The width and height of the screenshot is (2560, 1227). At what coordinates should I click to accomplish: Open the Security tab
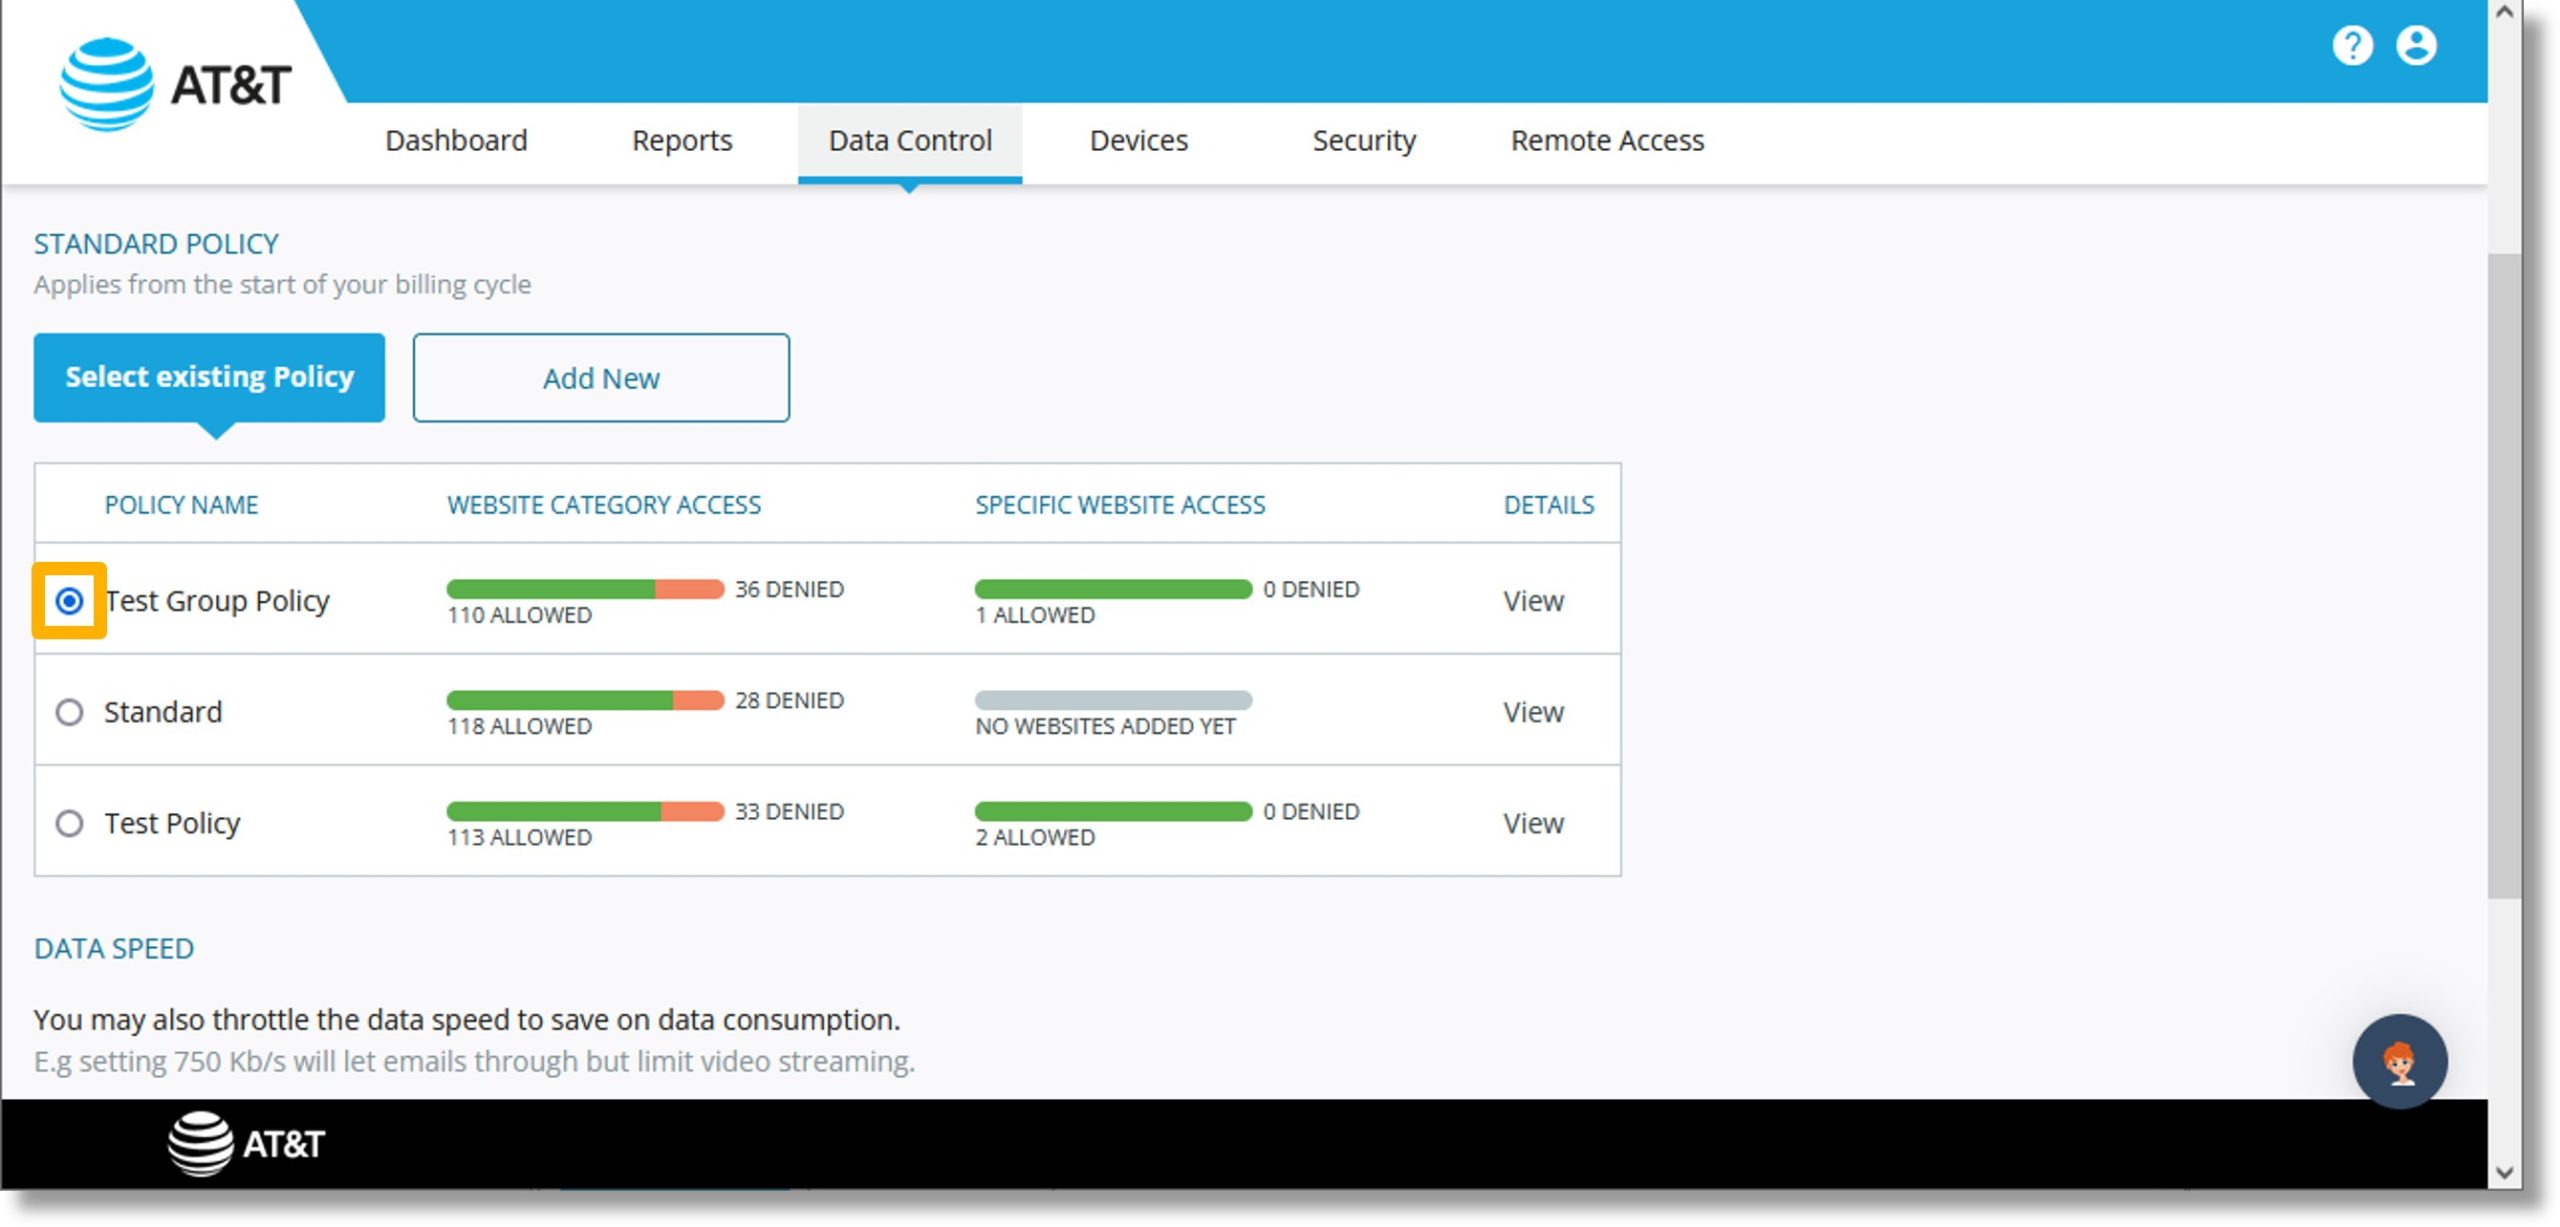coord(1364,140)
